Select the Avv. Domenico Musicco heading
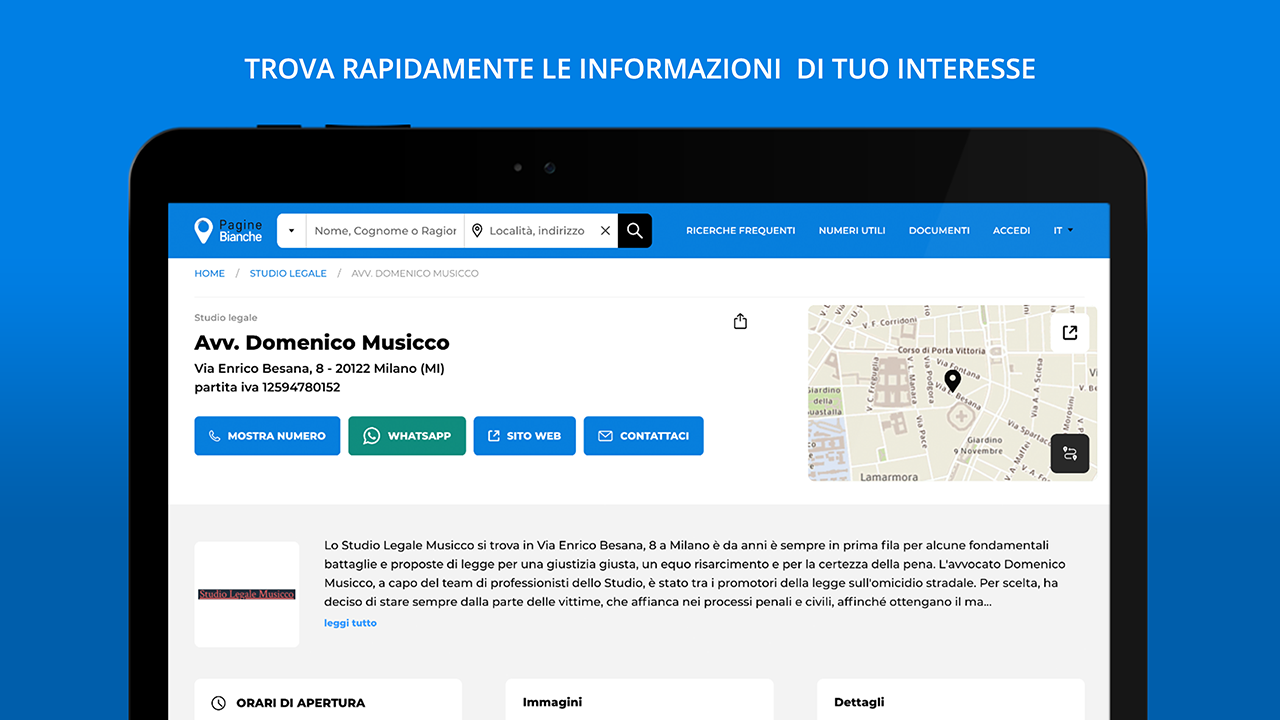Viewport: 1280px width, 720px height. [x=322, y=343]
